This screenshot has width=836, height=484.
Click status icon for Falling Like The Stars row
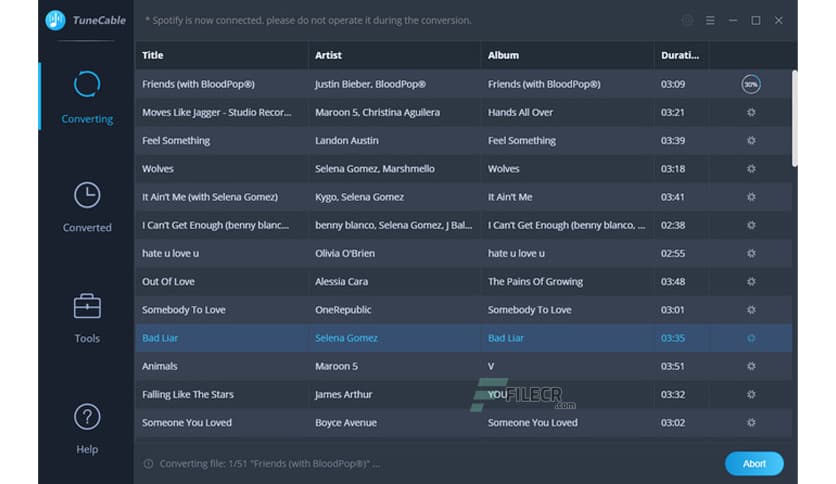751,395
